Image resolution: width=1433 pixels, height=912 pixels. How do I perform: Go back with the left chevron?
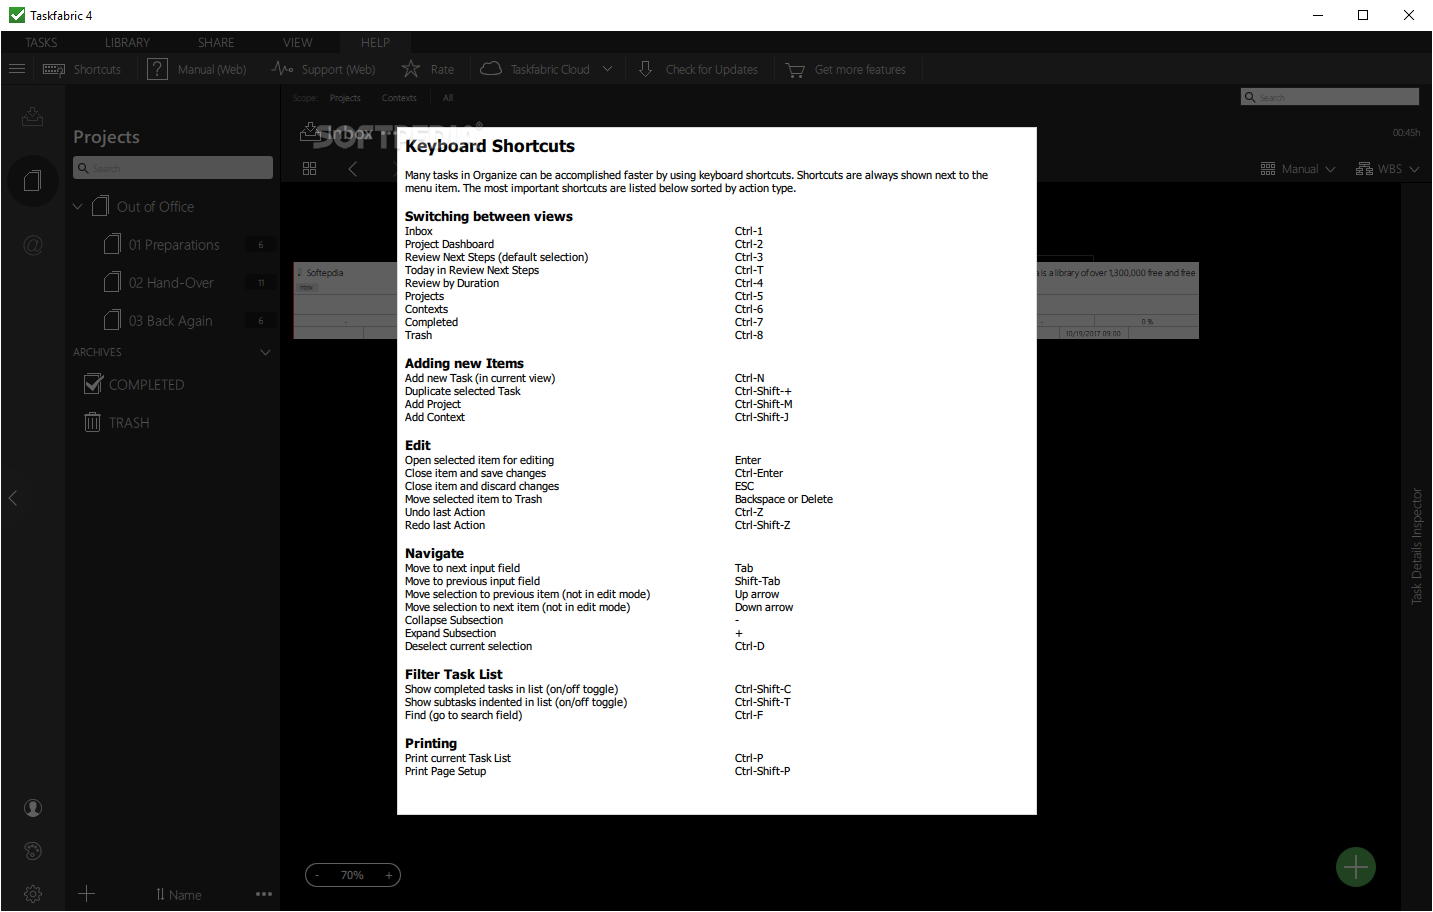[353, 169]
